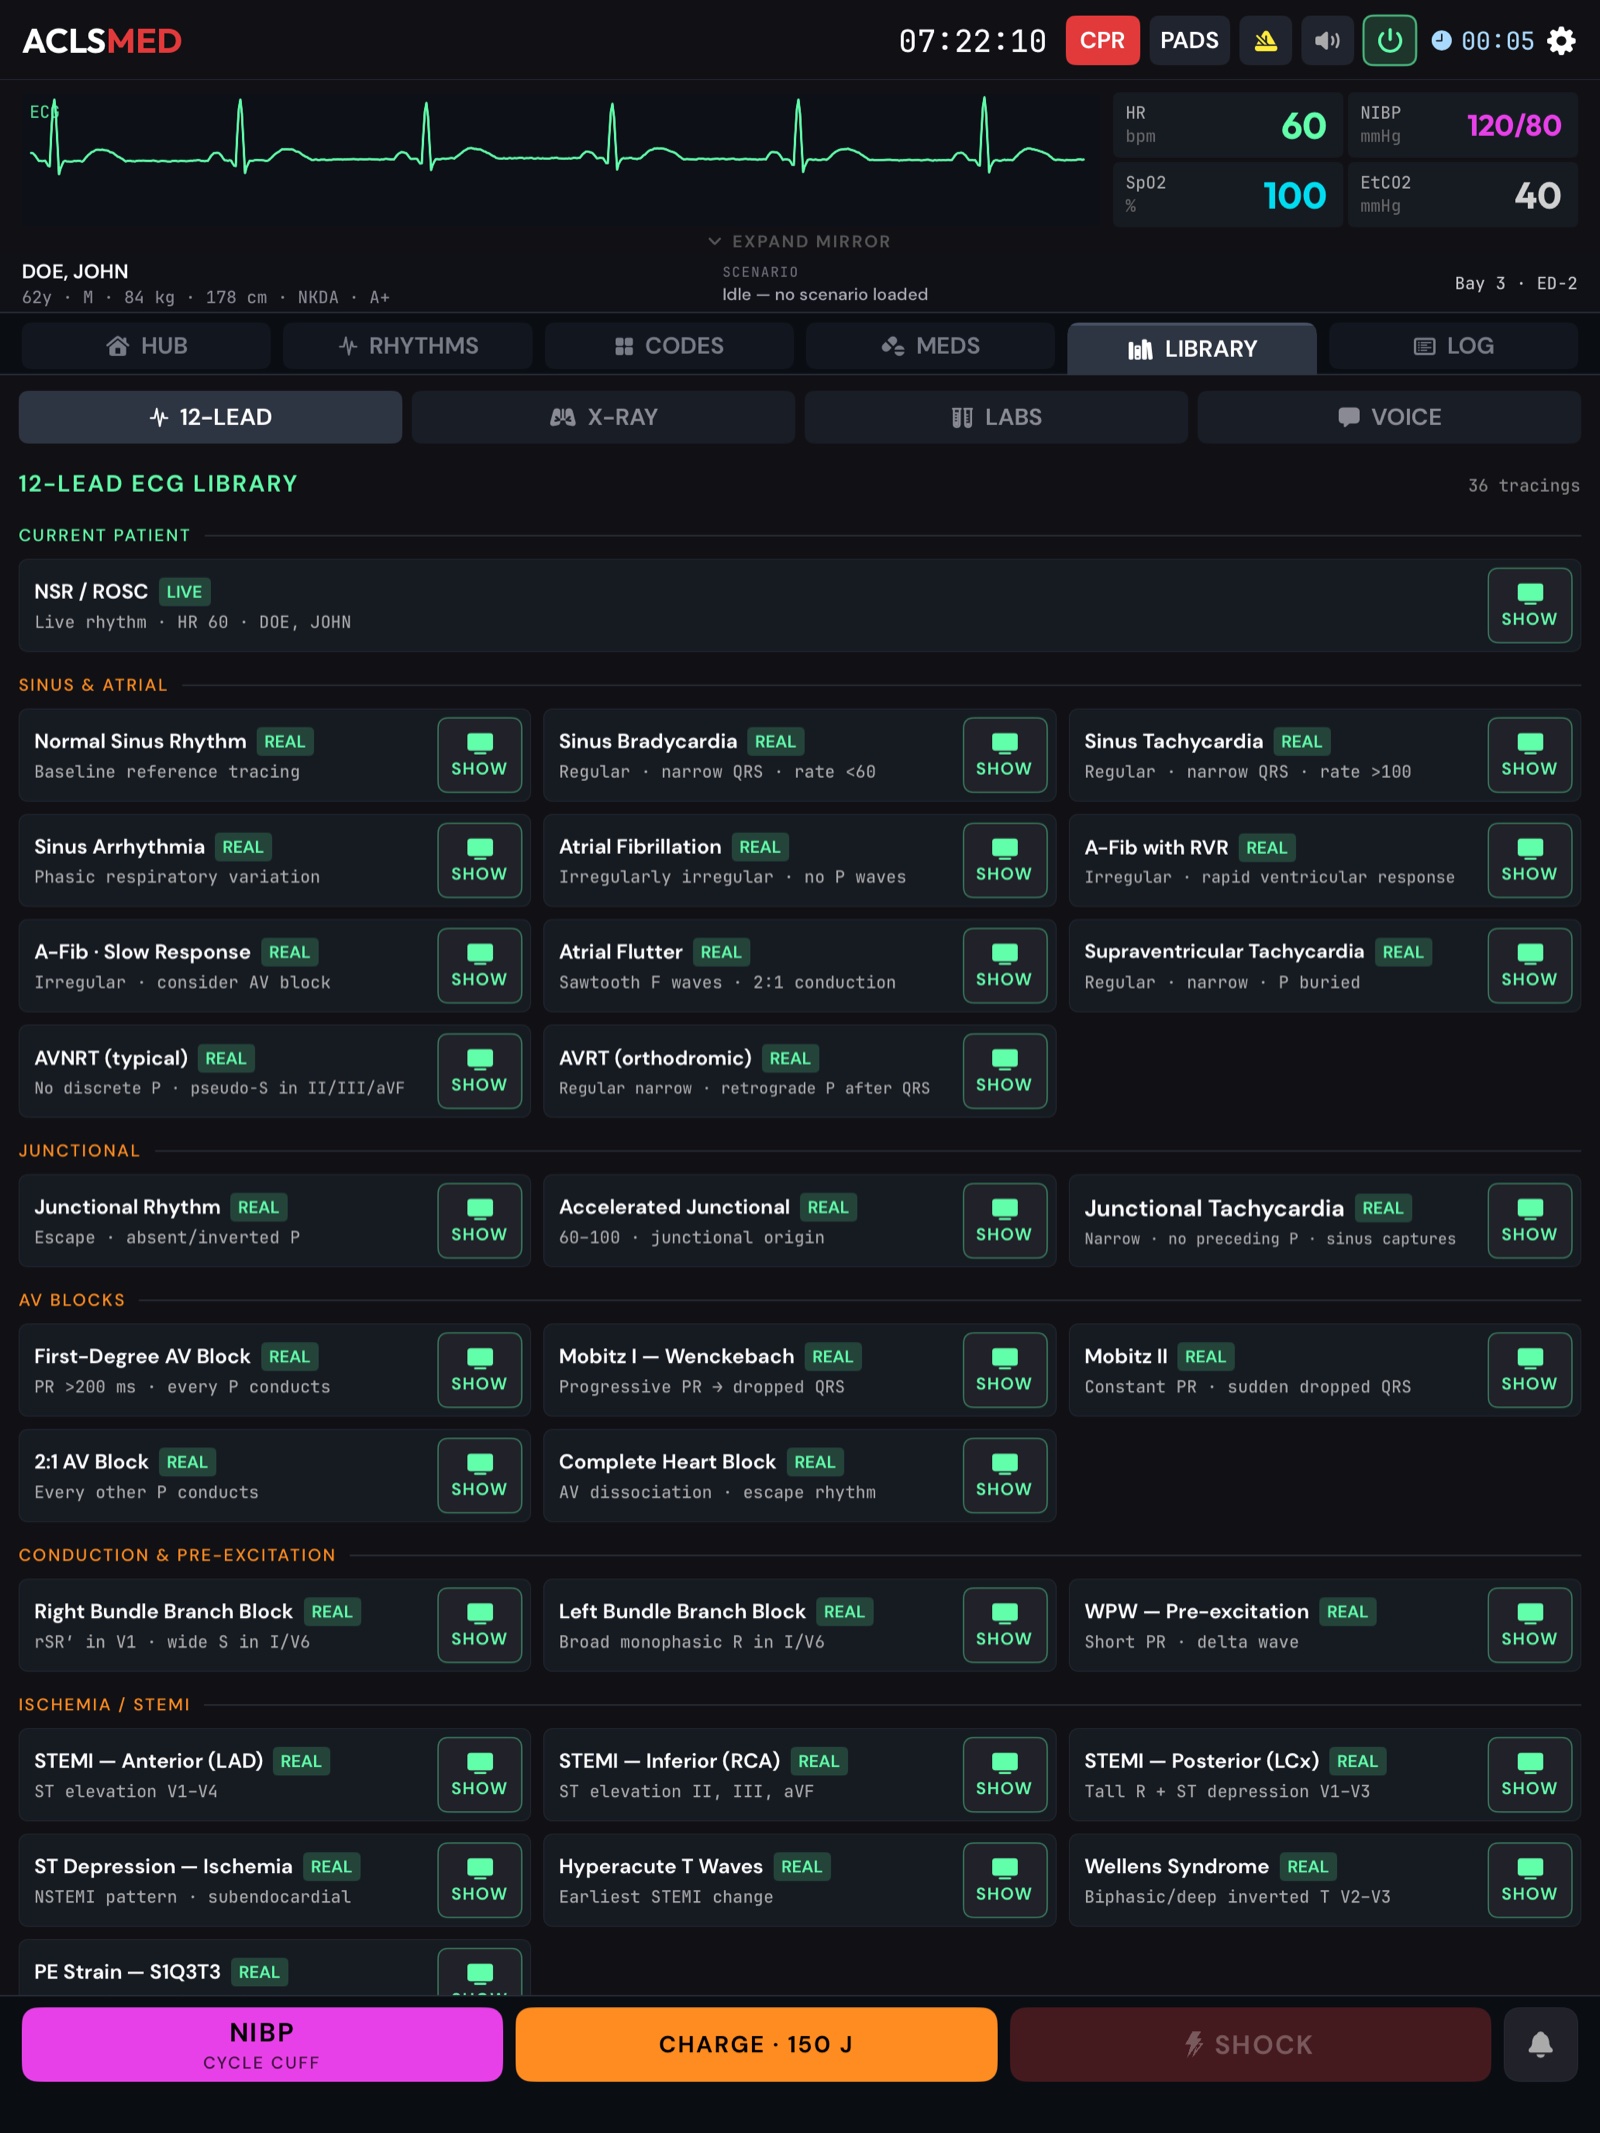Show A-Fib with RVR tracing
This screenshot has height=2133, width=1600.
[1529, 860]
